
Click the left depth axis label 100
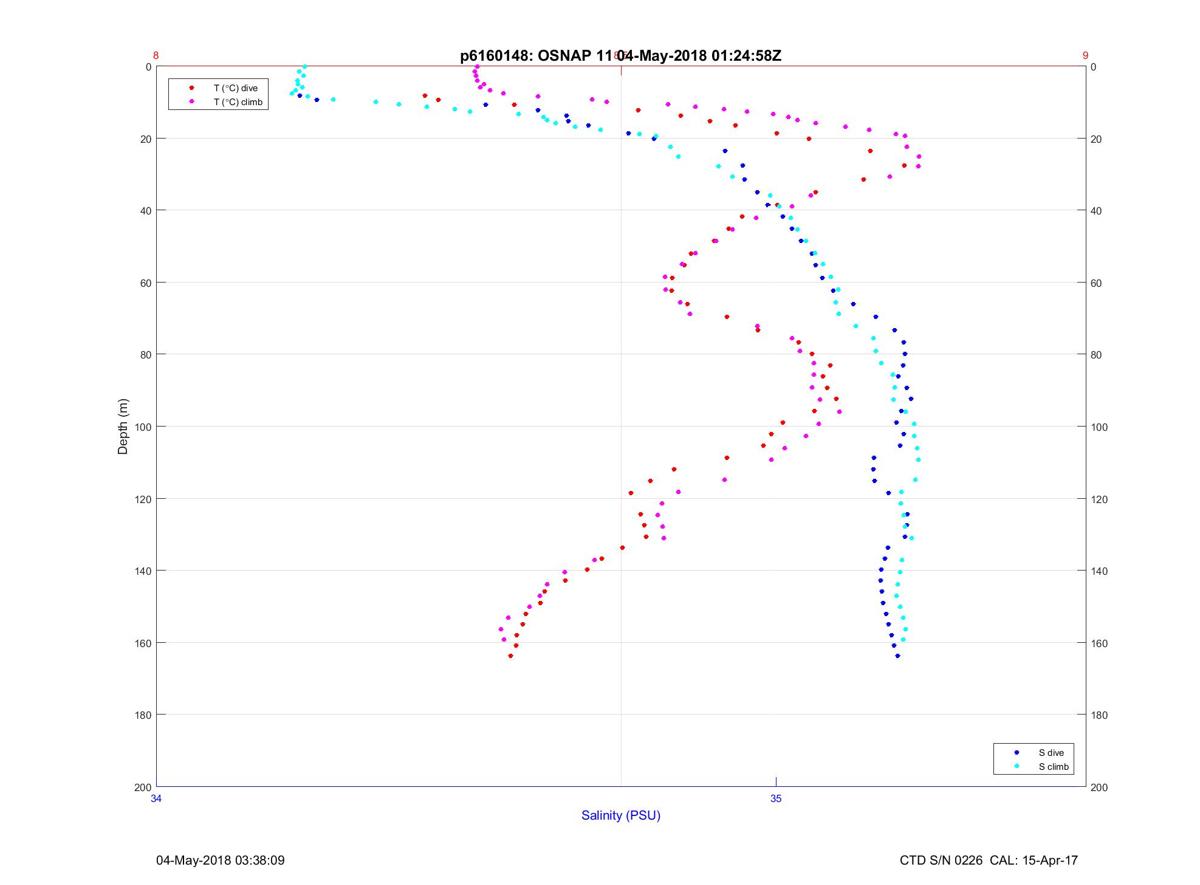point(142,427)
